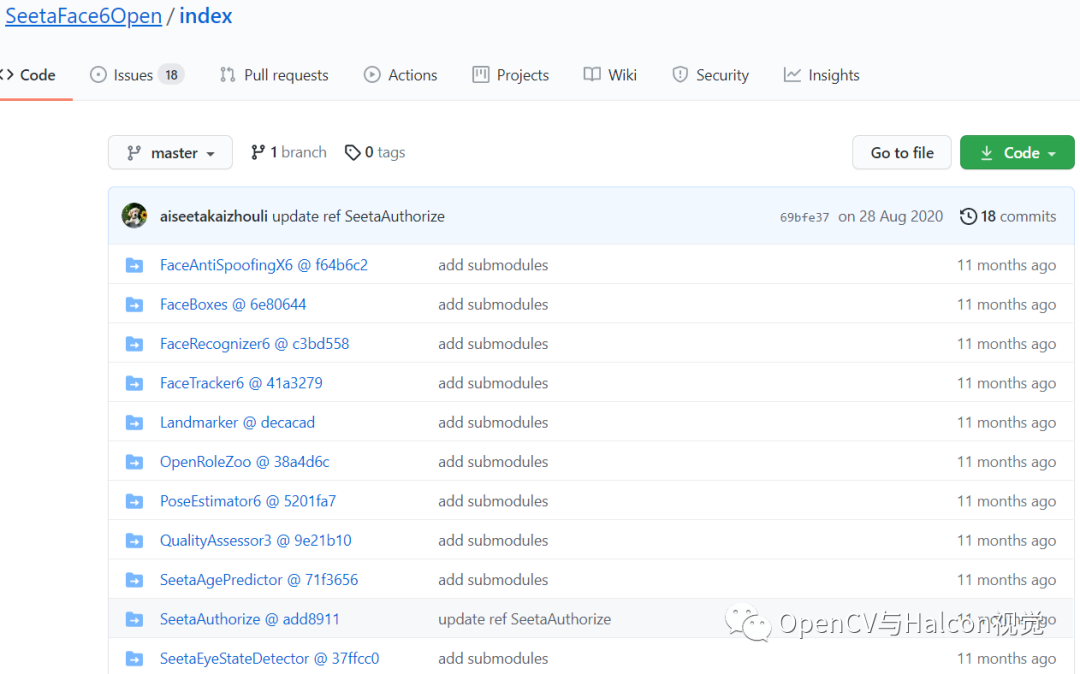1080x674 pixels.
Task: Switch to the Code tab
Action: [x=29, y=75]
